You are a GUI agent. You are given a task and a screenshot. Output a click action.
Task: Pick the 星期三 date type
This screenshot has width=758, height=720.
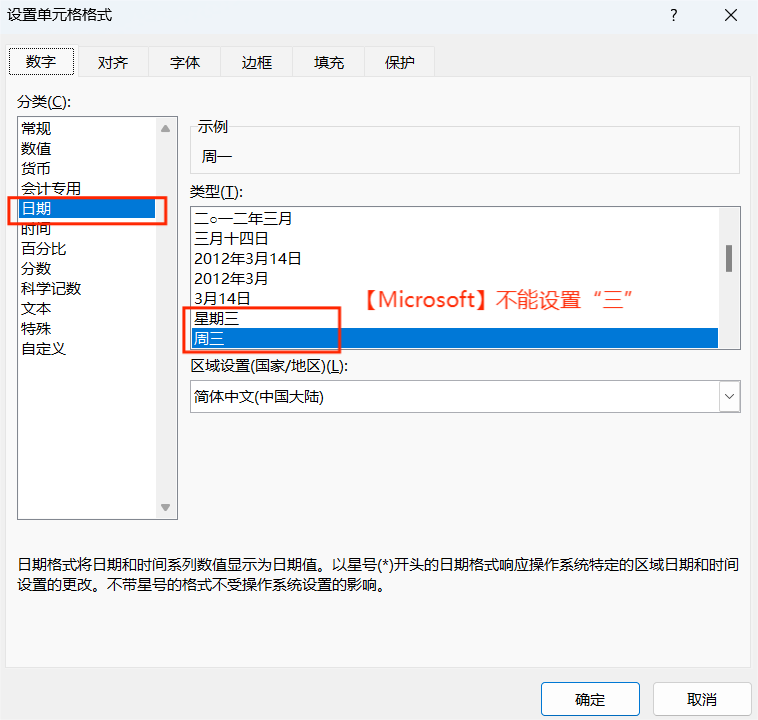pos(217,319)
